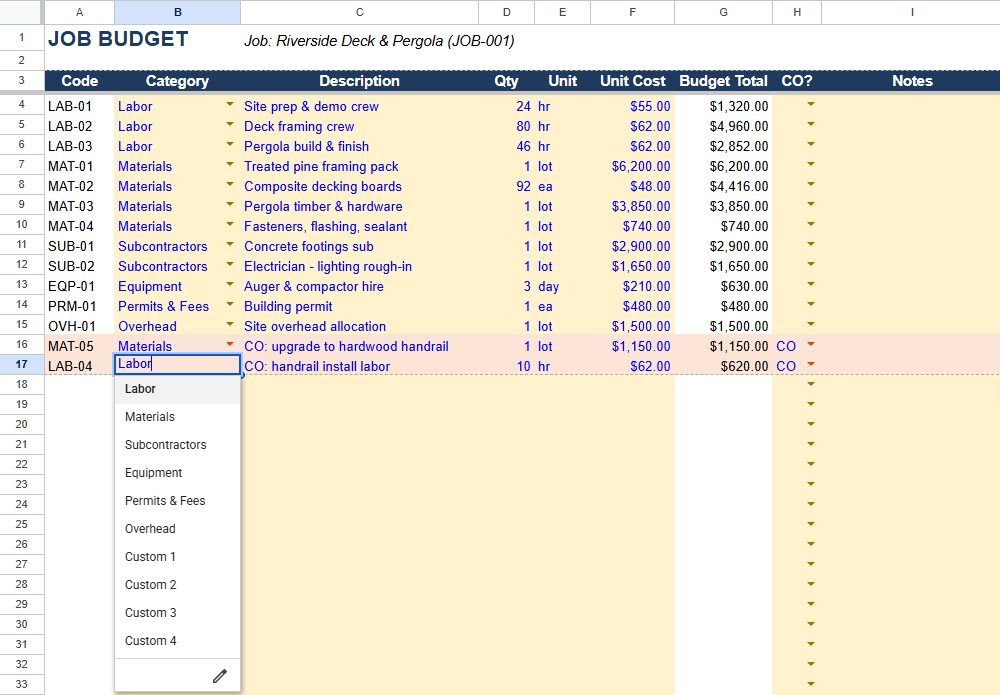This screenshot has height=695, width=1000.
Task: Open category dropdown arrow for LAB-02 row
Action: click(x=230, y=124)
